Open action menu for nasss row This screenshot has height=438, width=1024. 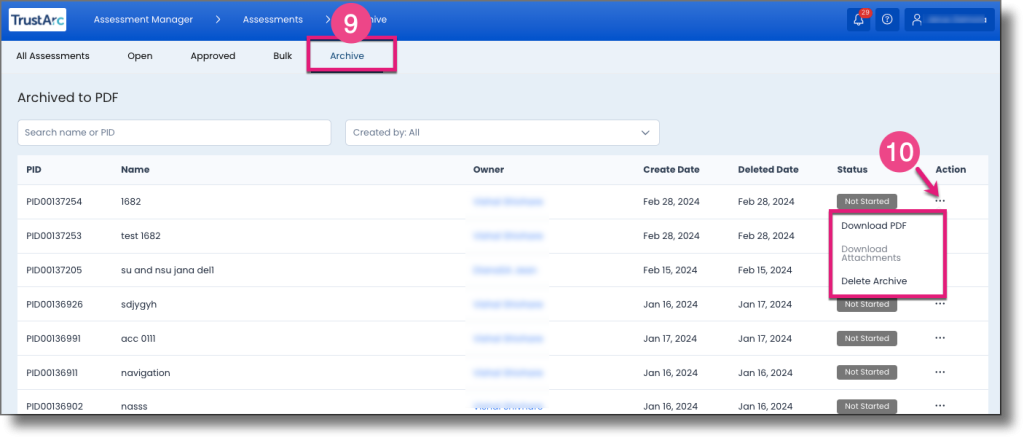pyautogui.click(x=940, y=406)
